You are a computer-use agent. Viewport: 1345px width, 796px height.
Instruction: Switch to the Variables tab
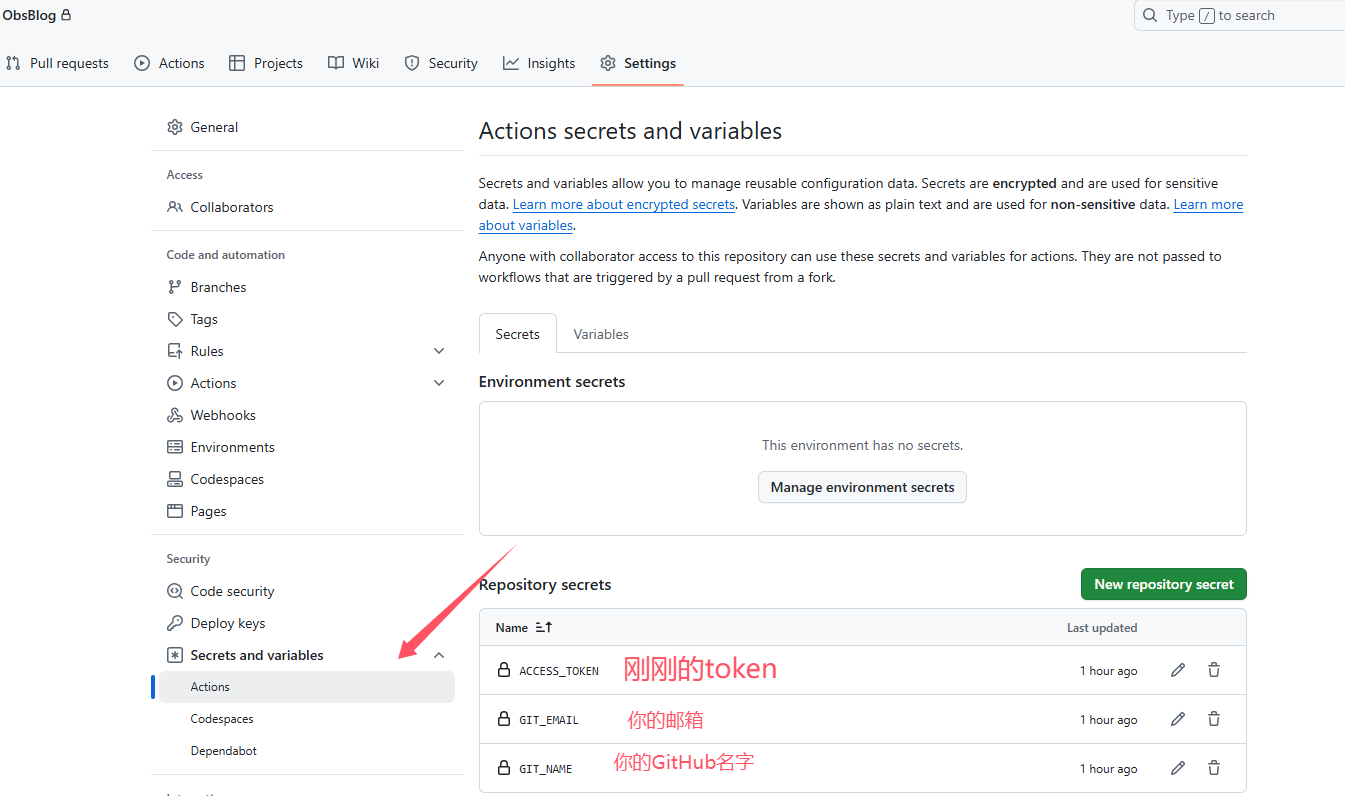point(601,334)
